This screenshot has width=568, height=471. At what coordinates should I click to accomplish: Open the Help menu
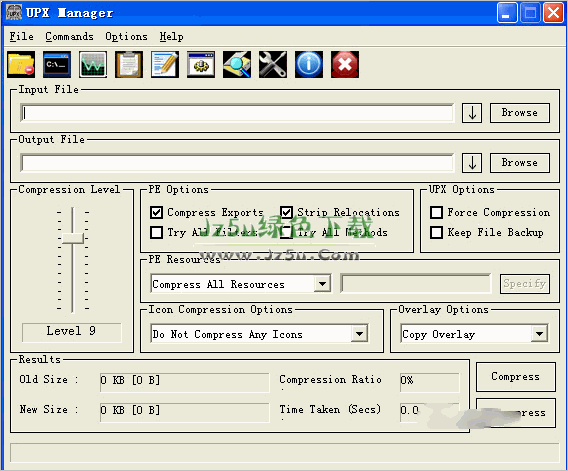click(171, 36)
